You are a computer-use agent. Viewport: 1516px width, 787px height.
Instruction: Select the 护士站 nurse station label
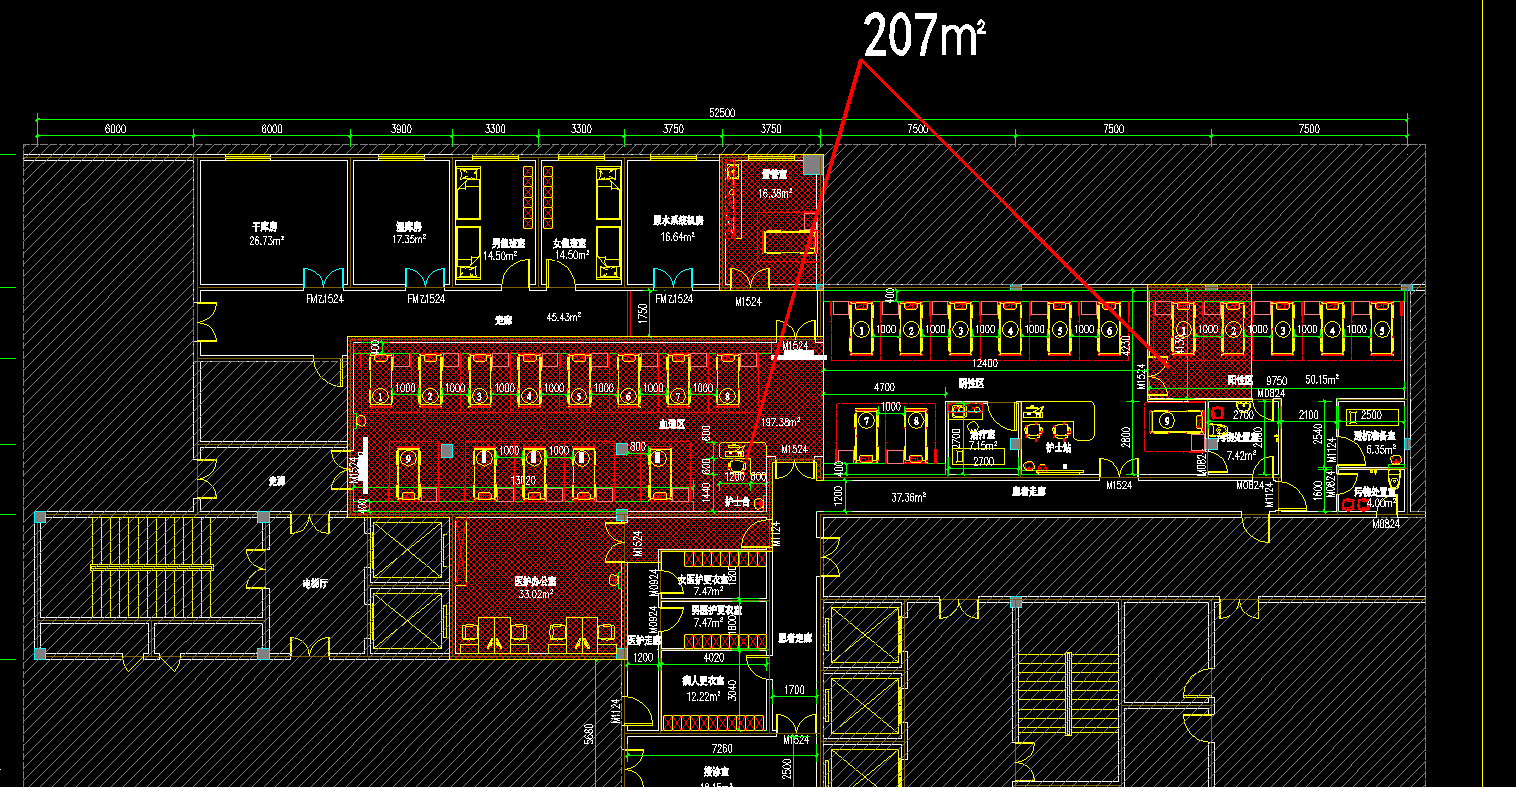coord(1058,448)
